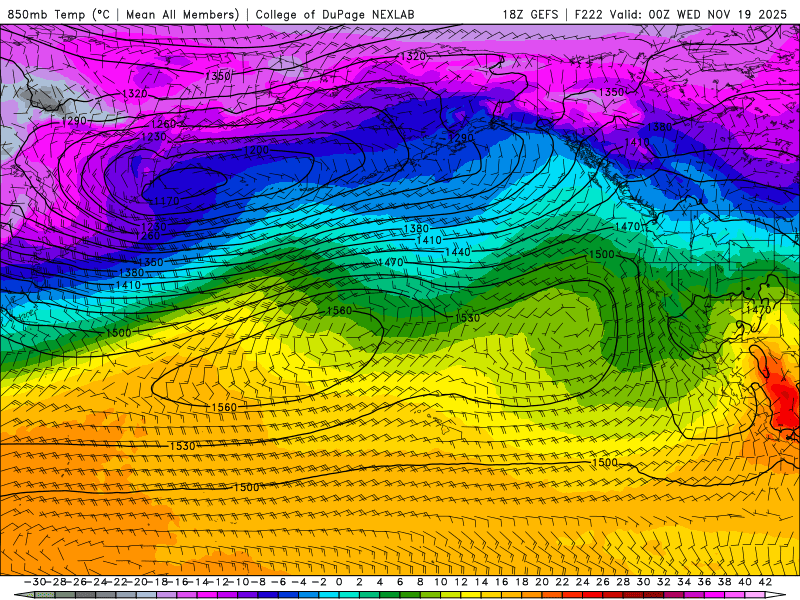Click the 40 value on the temperature scale

(x=745, y=582)
